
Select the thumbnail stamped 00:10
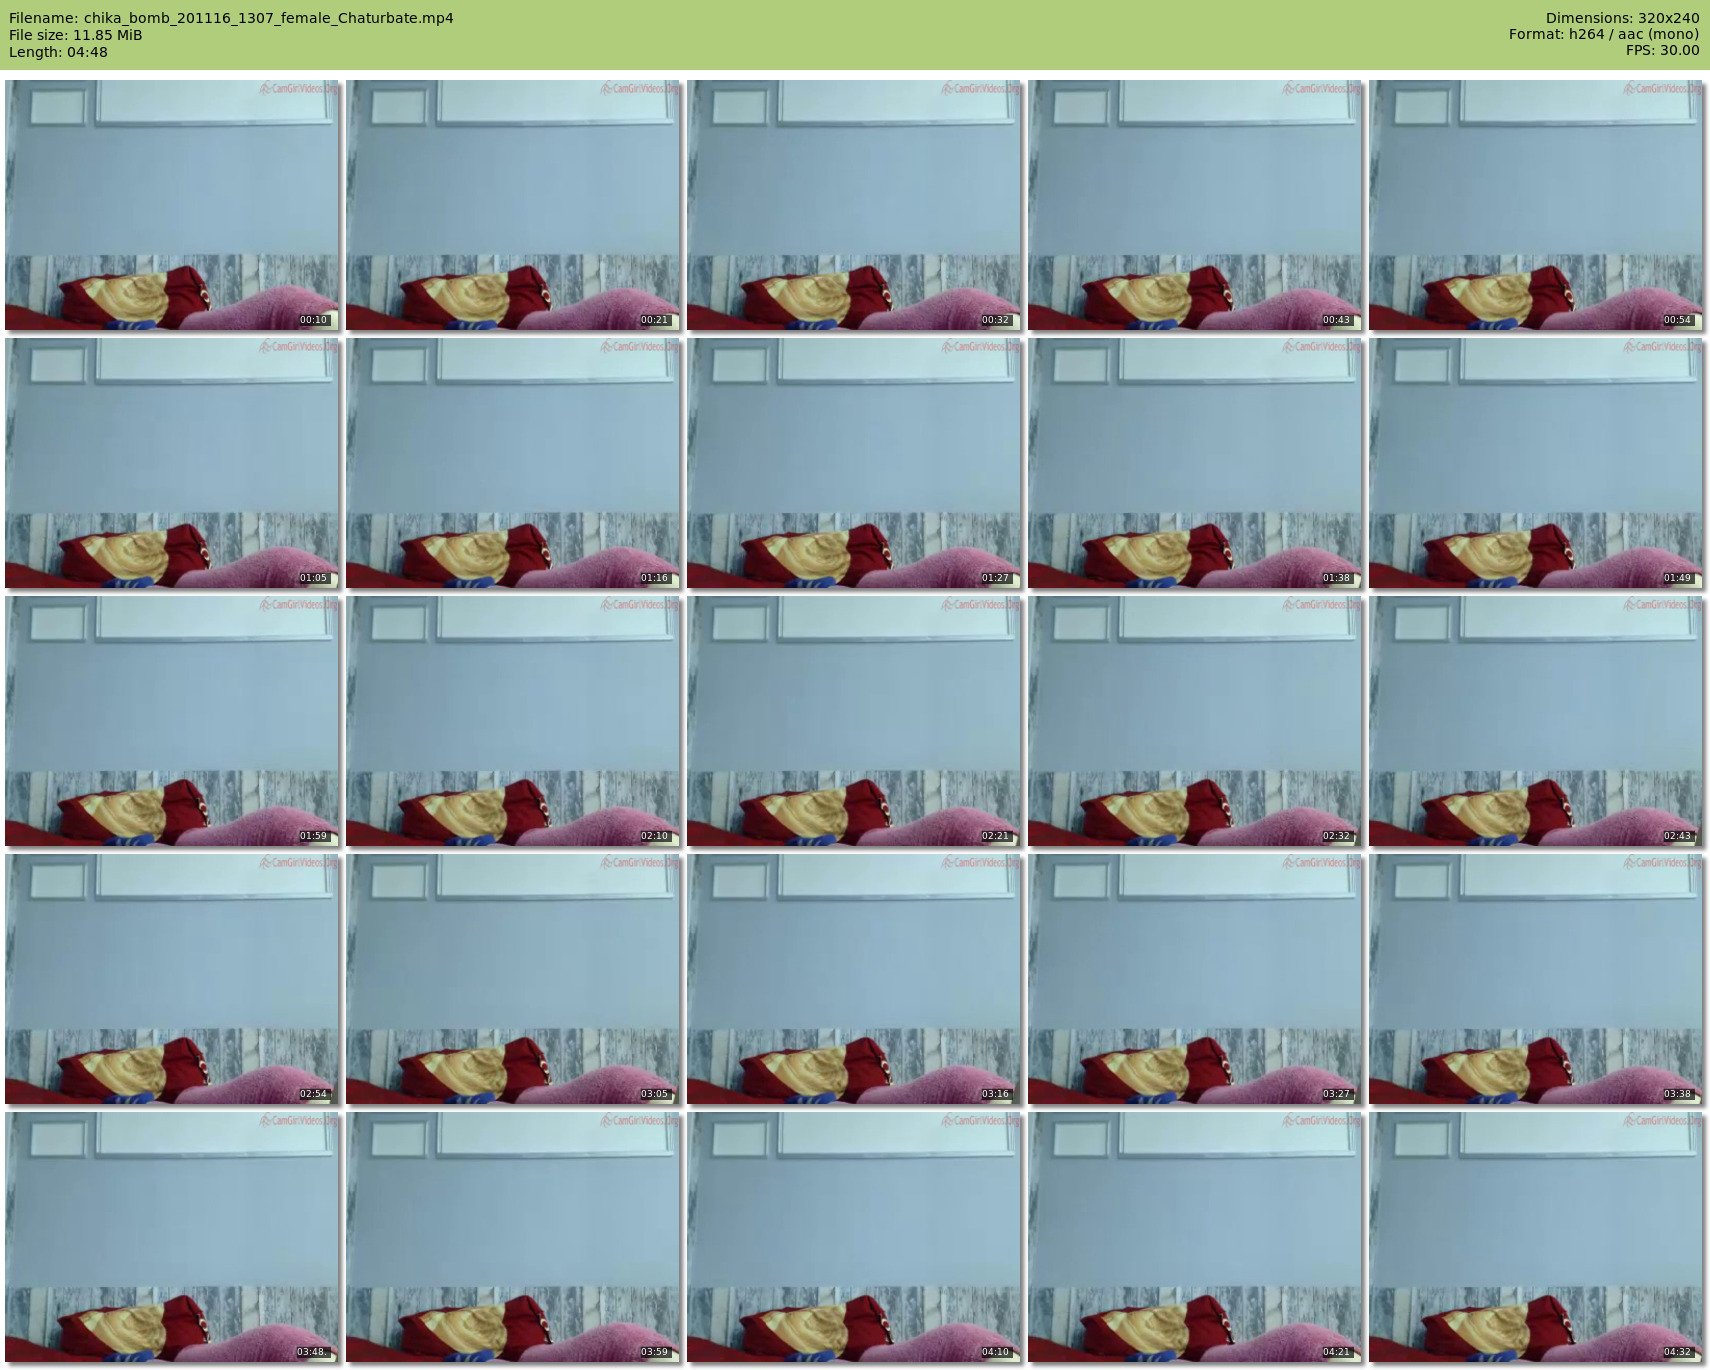pyautogui.click(x=172, y=205)
